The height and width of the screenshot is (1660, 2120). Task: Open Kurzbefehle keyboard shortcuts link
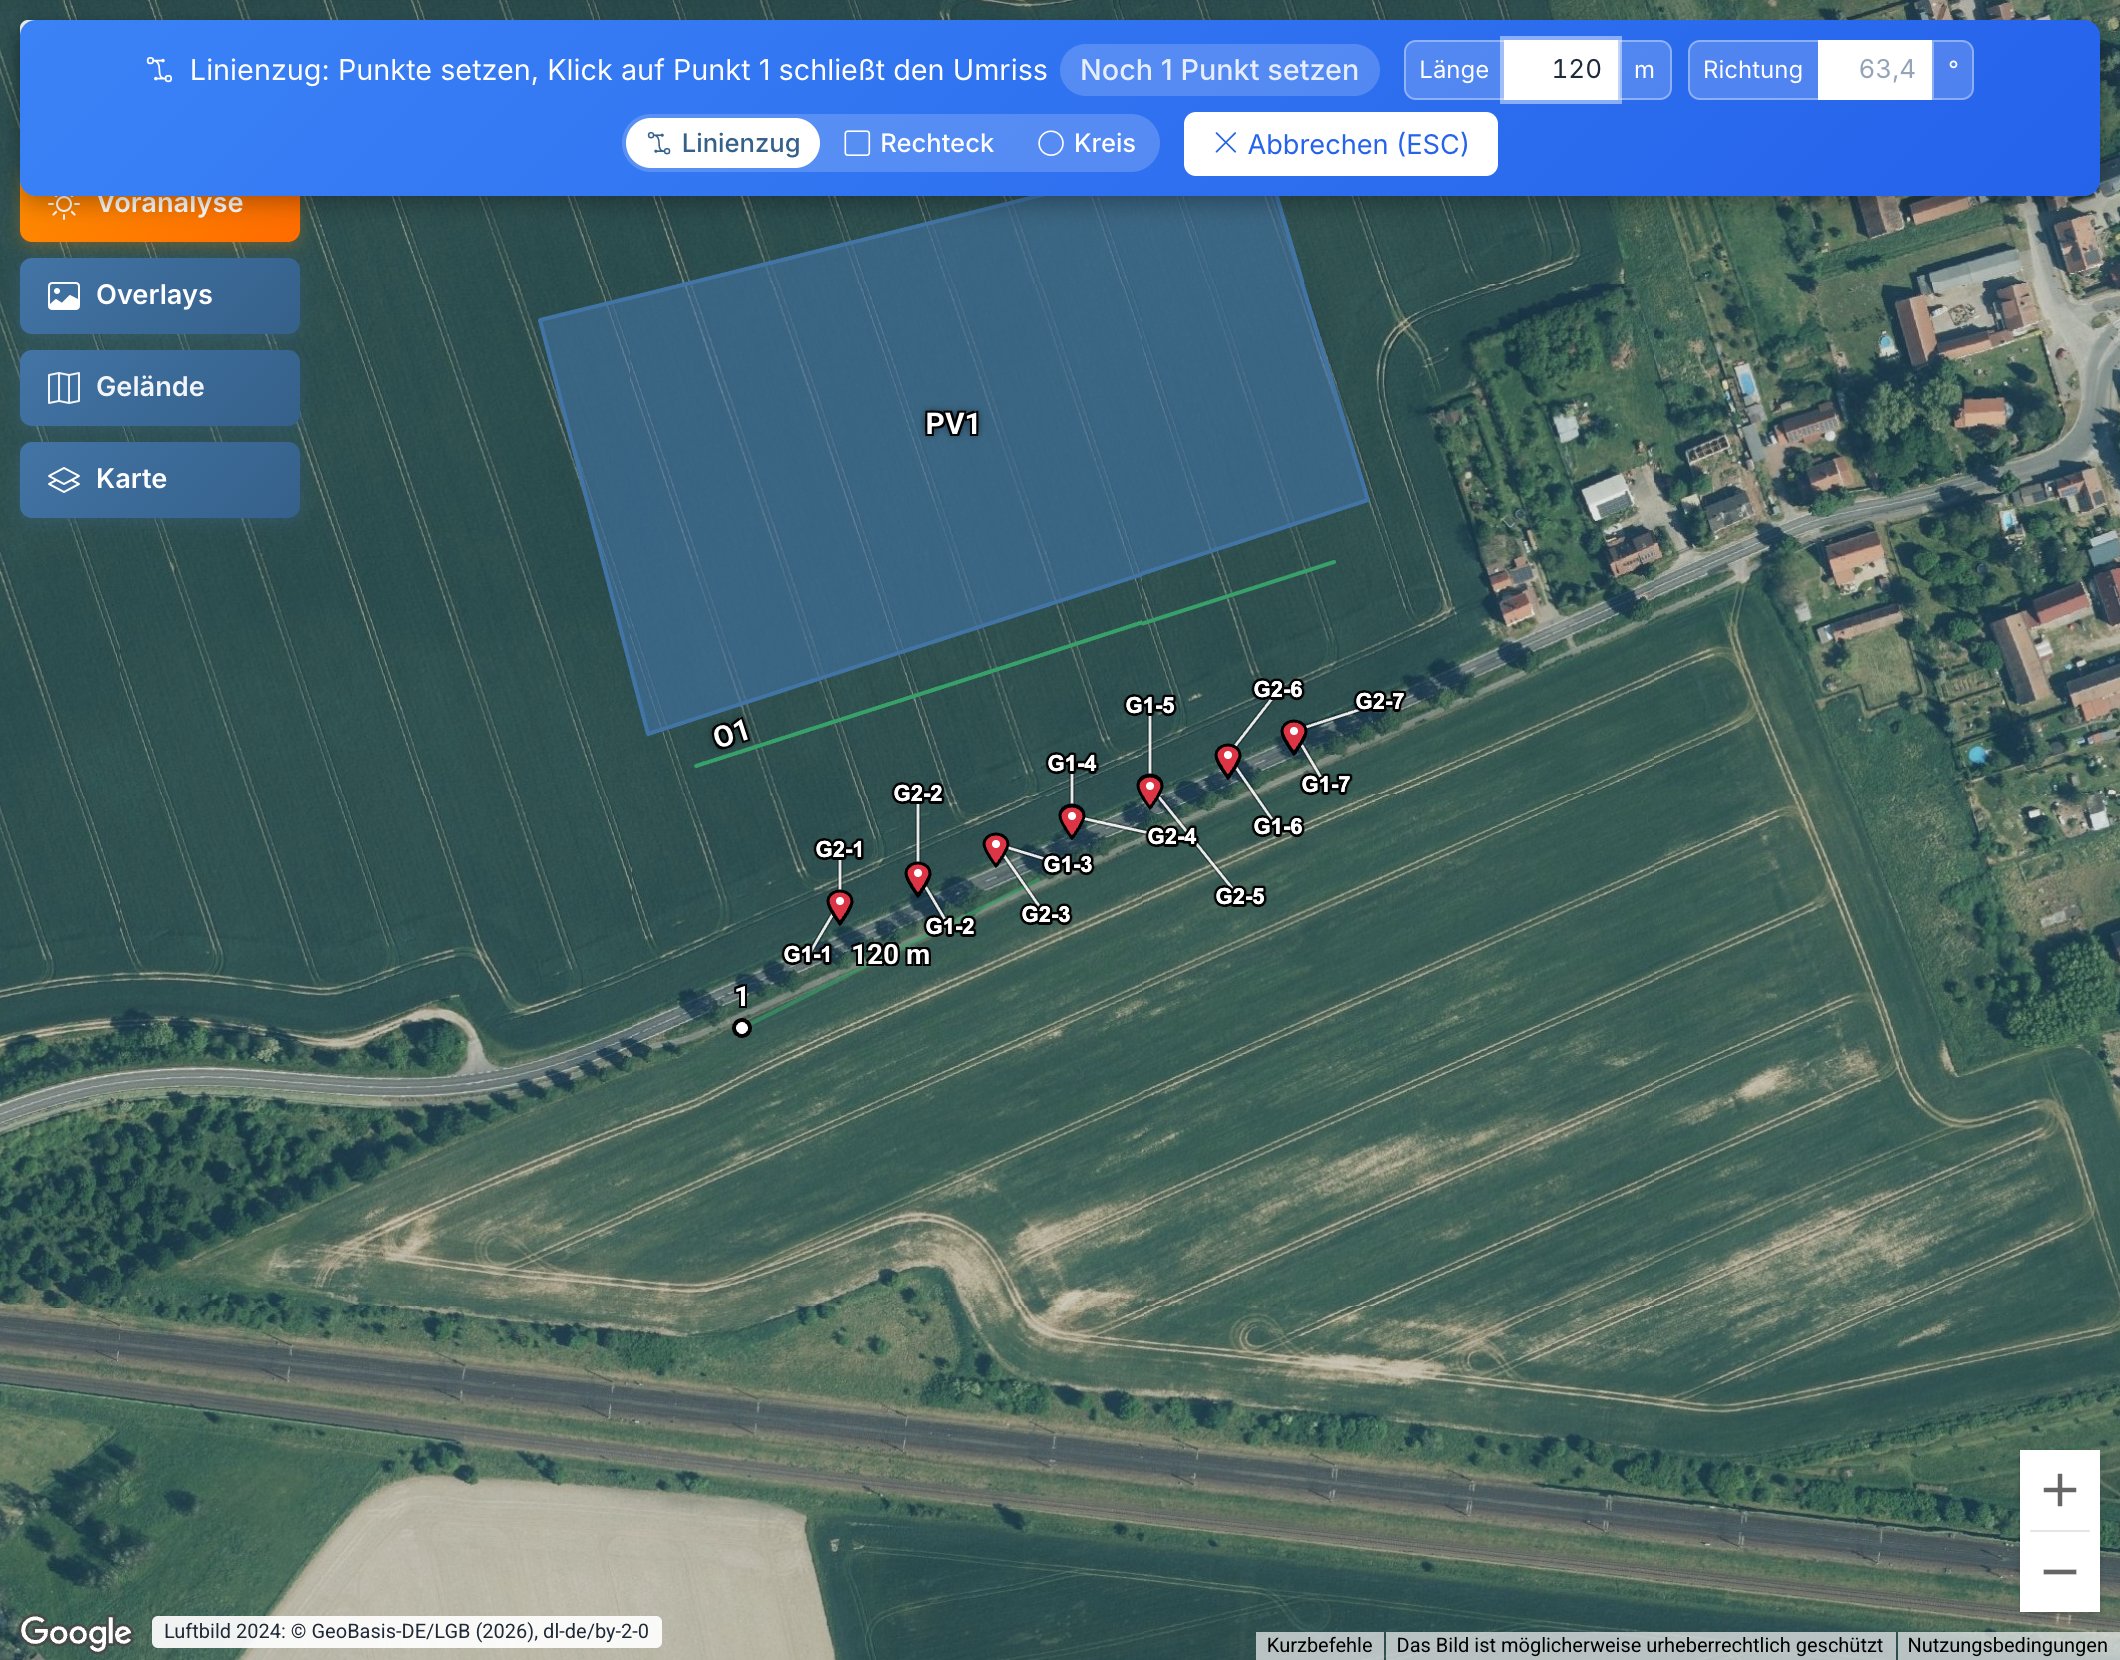click(1319, 1645)
